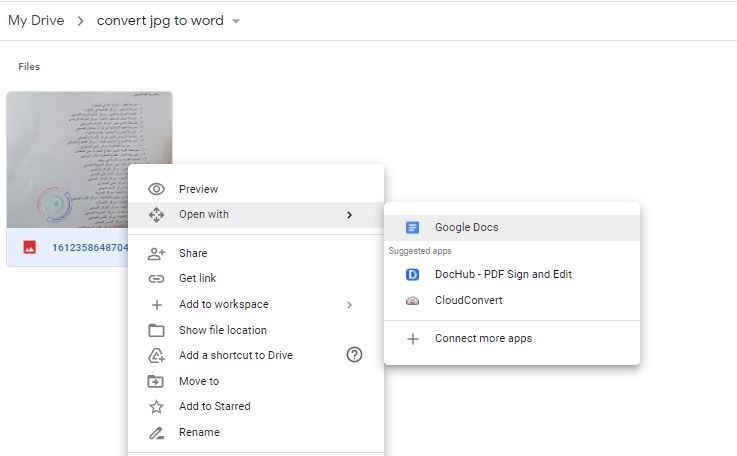Click Connect more apps option
The image size is (737, 456).
[x=483, y=339]
